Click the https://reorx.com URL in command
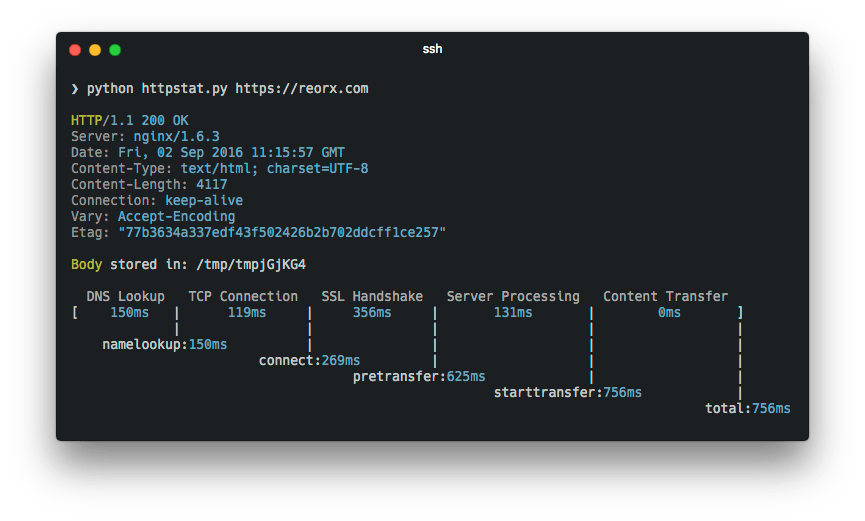865x521 pixels. pyautogui.click(x=302, y=89)
